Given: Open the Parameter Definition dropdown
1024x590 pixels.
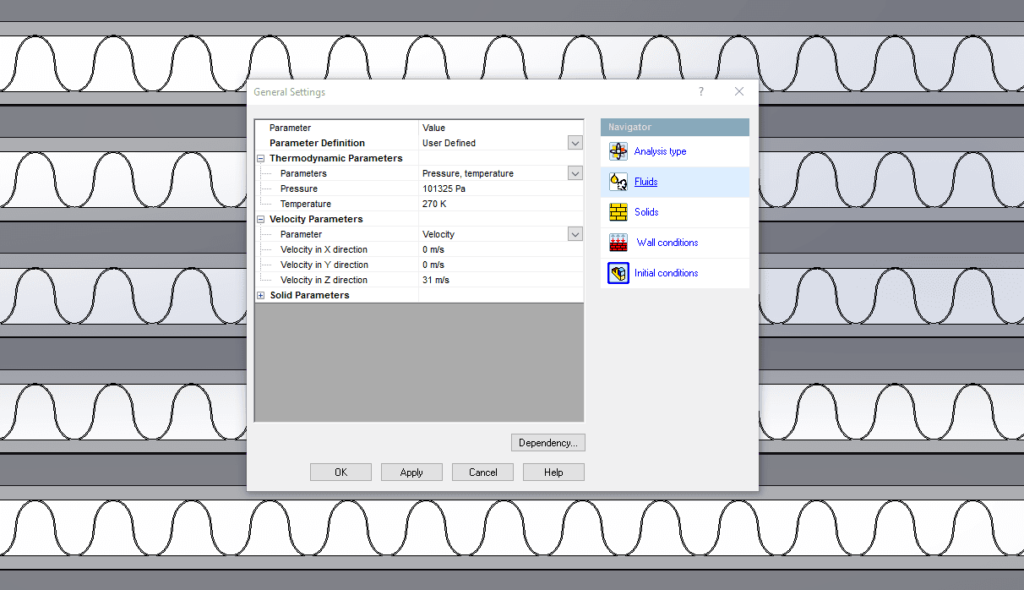Looking at the screenshot, I should coord(575,143).
